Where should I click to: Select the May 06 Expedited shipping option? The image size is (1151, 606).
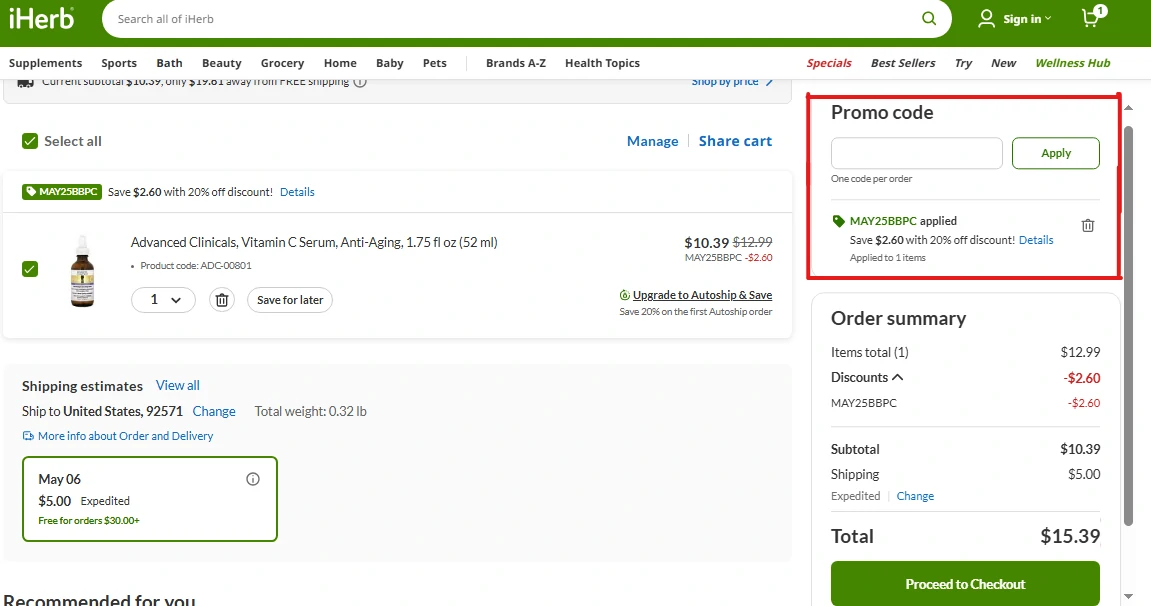(x=150, y=499)
